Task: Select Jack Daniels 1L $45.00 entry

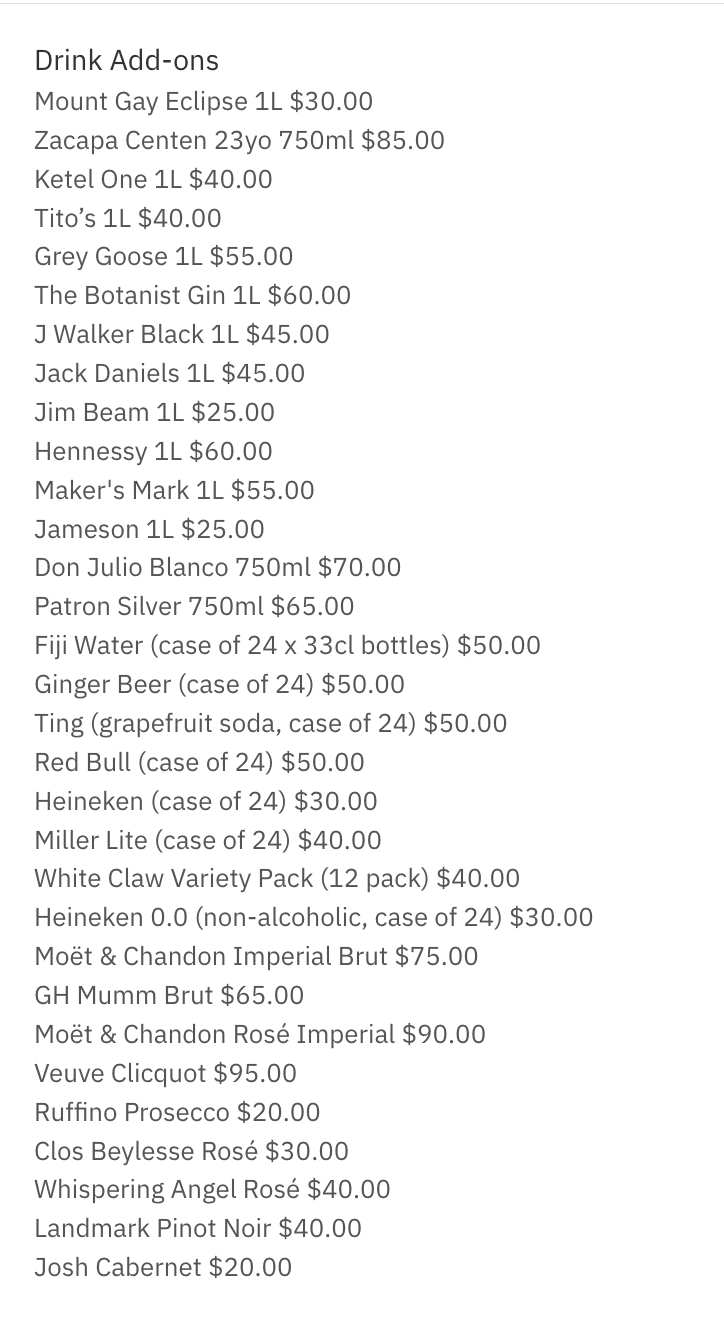Action: (x=169, y=374)
